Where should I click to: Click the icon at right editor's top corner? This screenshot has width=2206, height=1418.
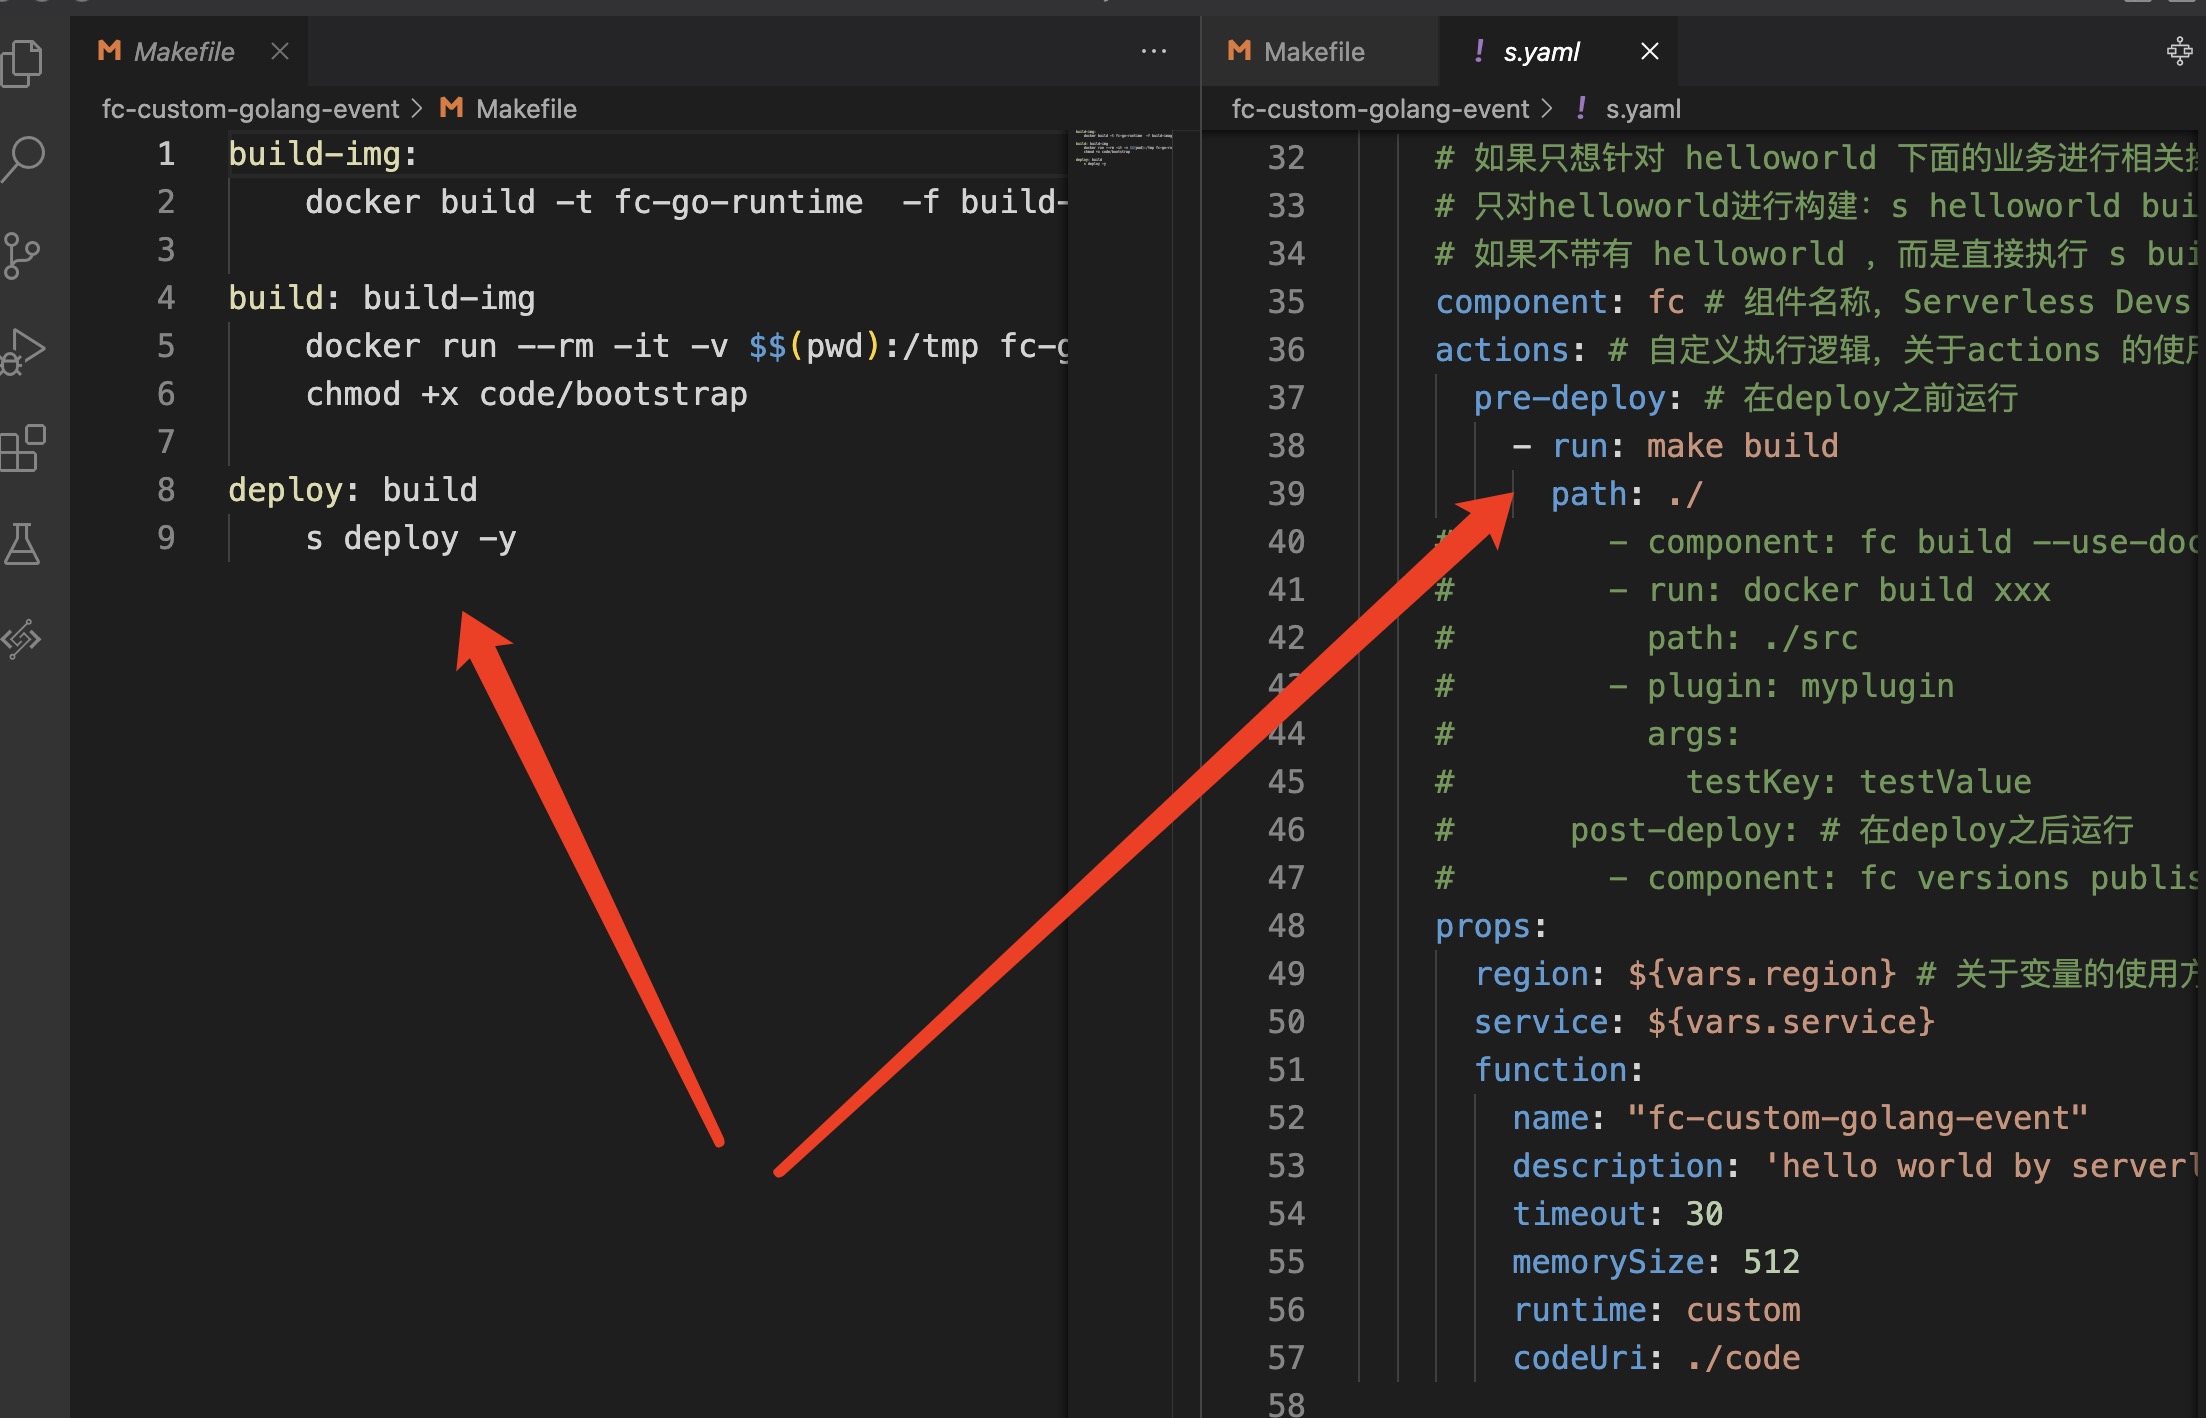pos(2179,51)
